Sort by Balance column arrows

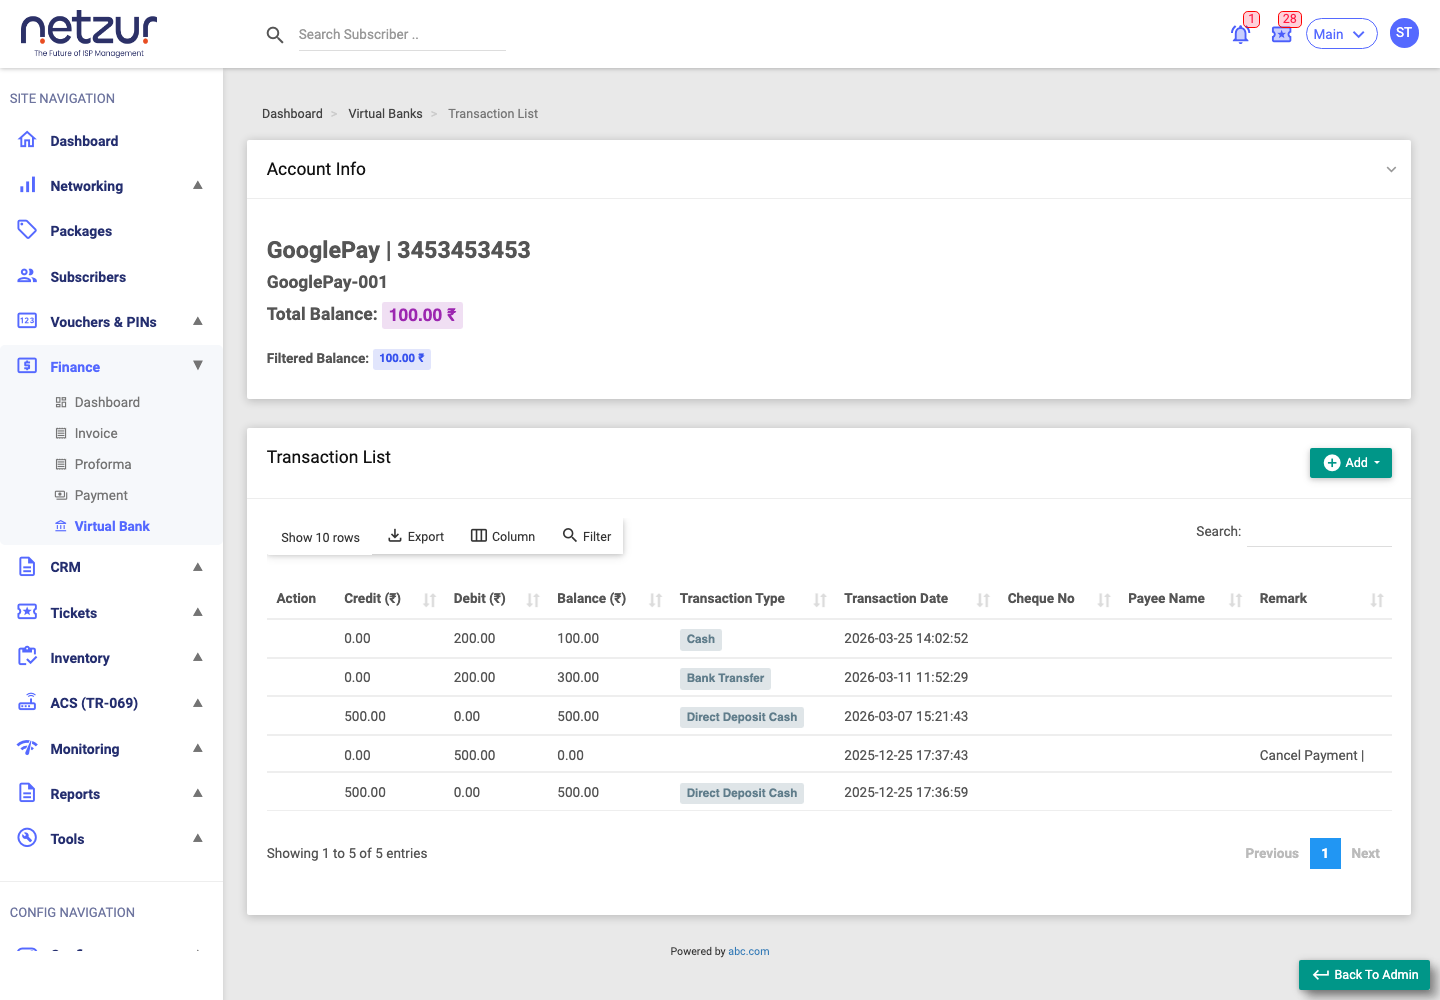(x=656, y=600)
